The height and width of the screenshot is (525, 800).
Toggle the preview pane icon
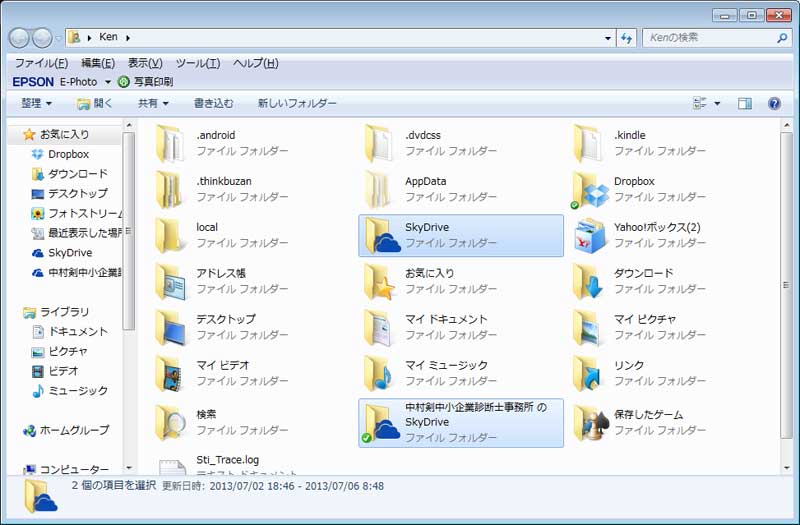point(744,103)
